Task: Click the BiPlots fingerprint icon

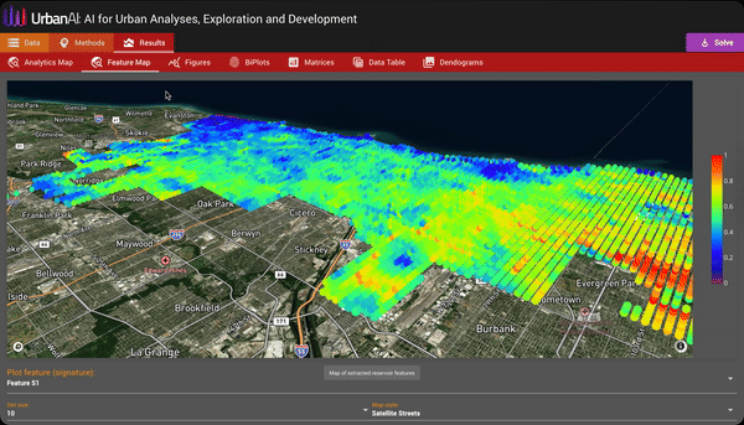Action: tap(234, 62)
